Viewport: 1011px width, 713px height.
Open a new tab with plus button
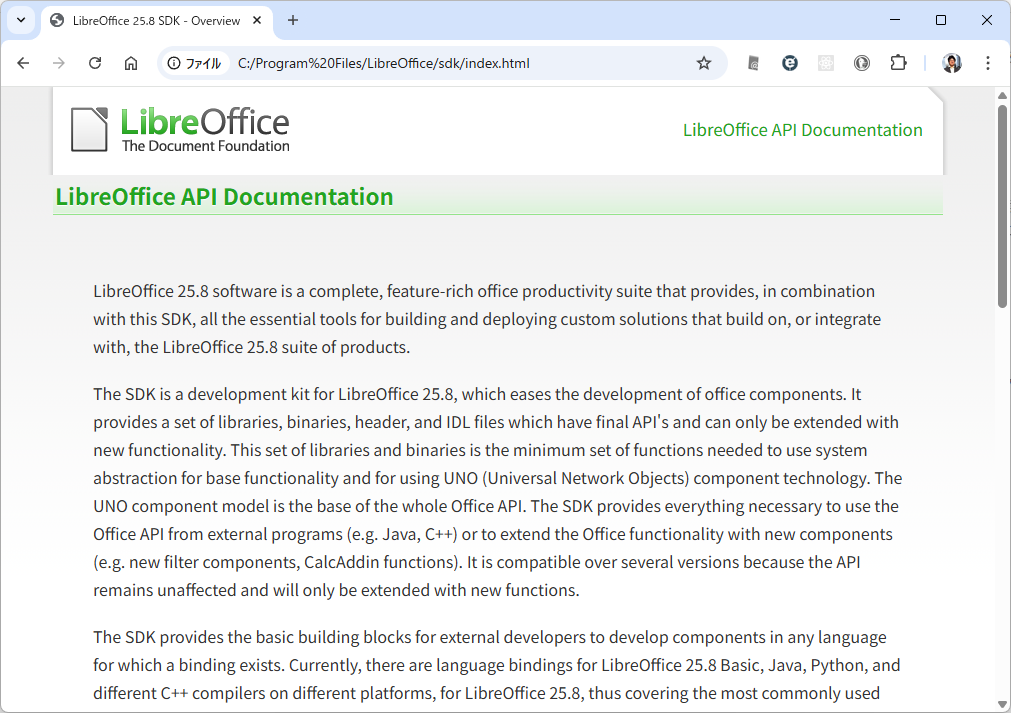click(293, 20)
